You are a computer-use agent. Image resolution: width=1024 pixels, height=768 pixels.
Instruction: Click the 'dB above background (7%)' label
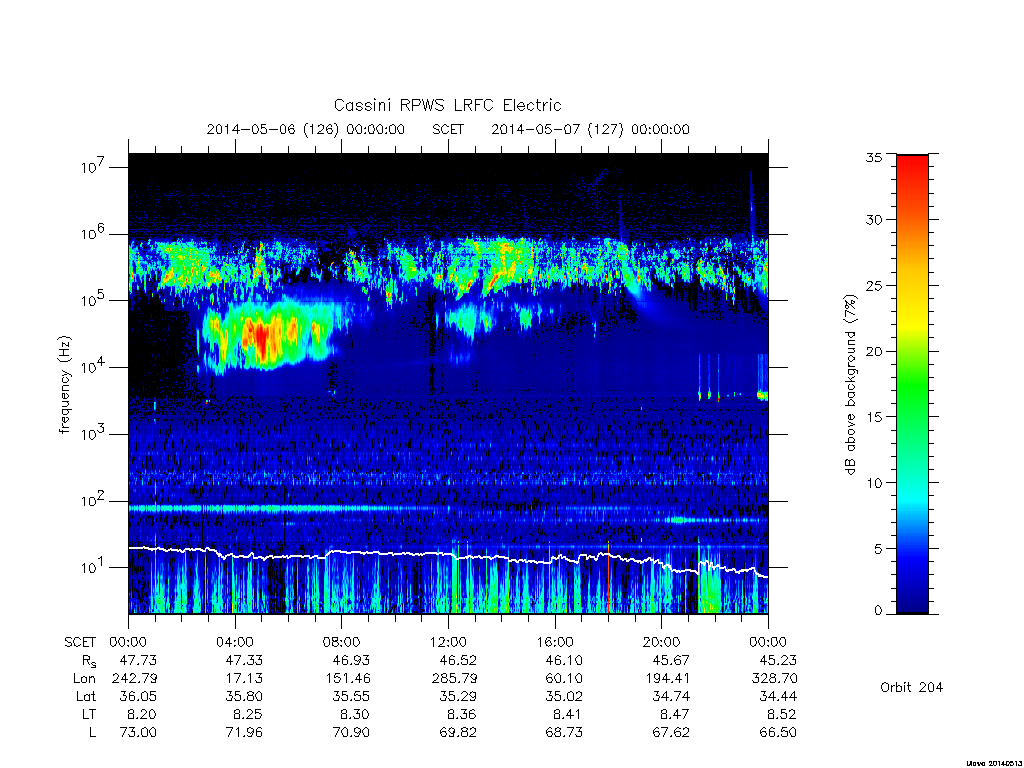click(x=850, y=385)
